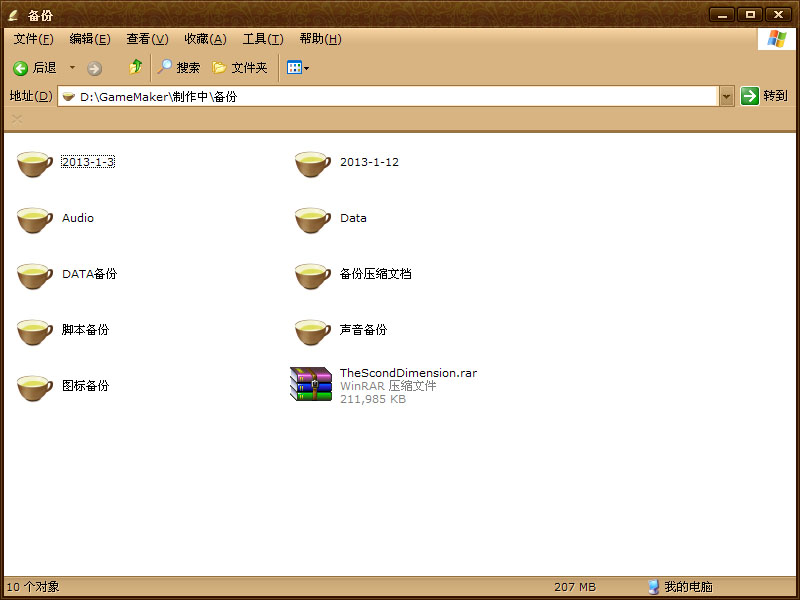This screenshot has height=600, width=800.
Task: Click the 207 MB status bar size
Action: pyautogui.click(x=575, y=587)
